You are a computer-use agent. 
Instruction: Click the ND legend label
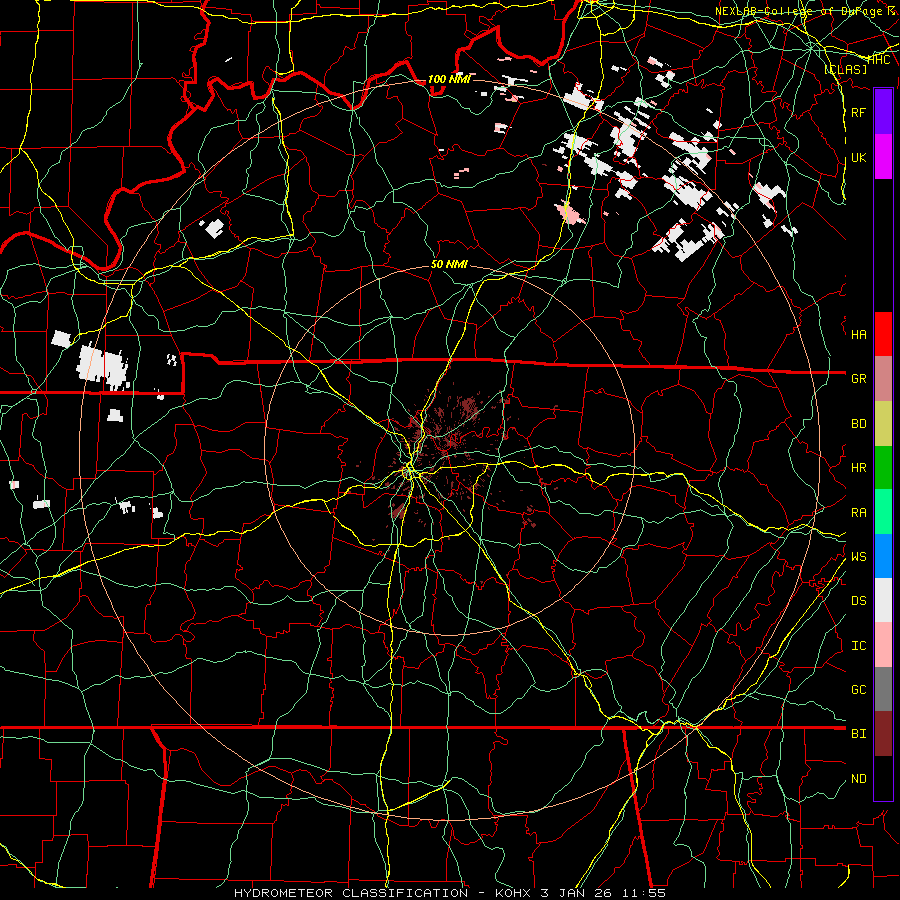point(858,779)
